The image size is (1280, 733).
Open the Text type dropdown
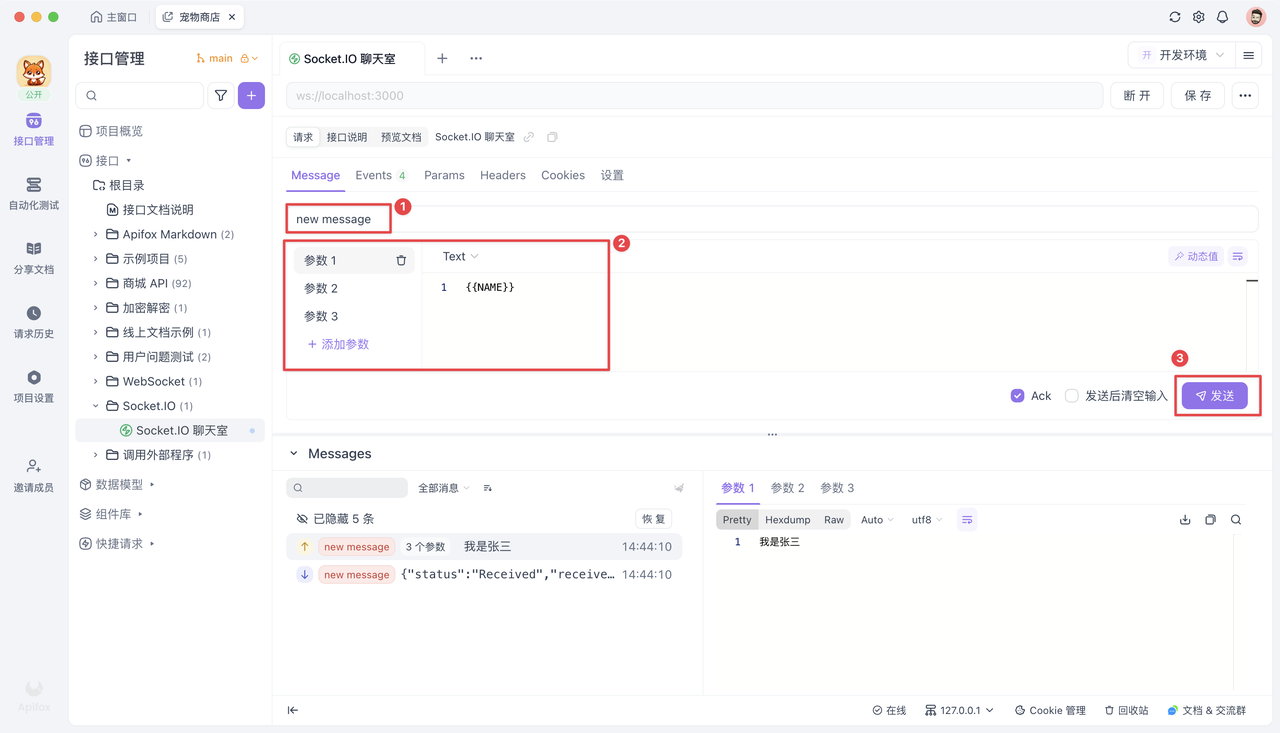(x=460, y=257)
